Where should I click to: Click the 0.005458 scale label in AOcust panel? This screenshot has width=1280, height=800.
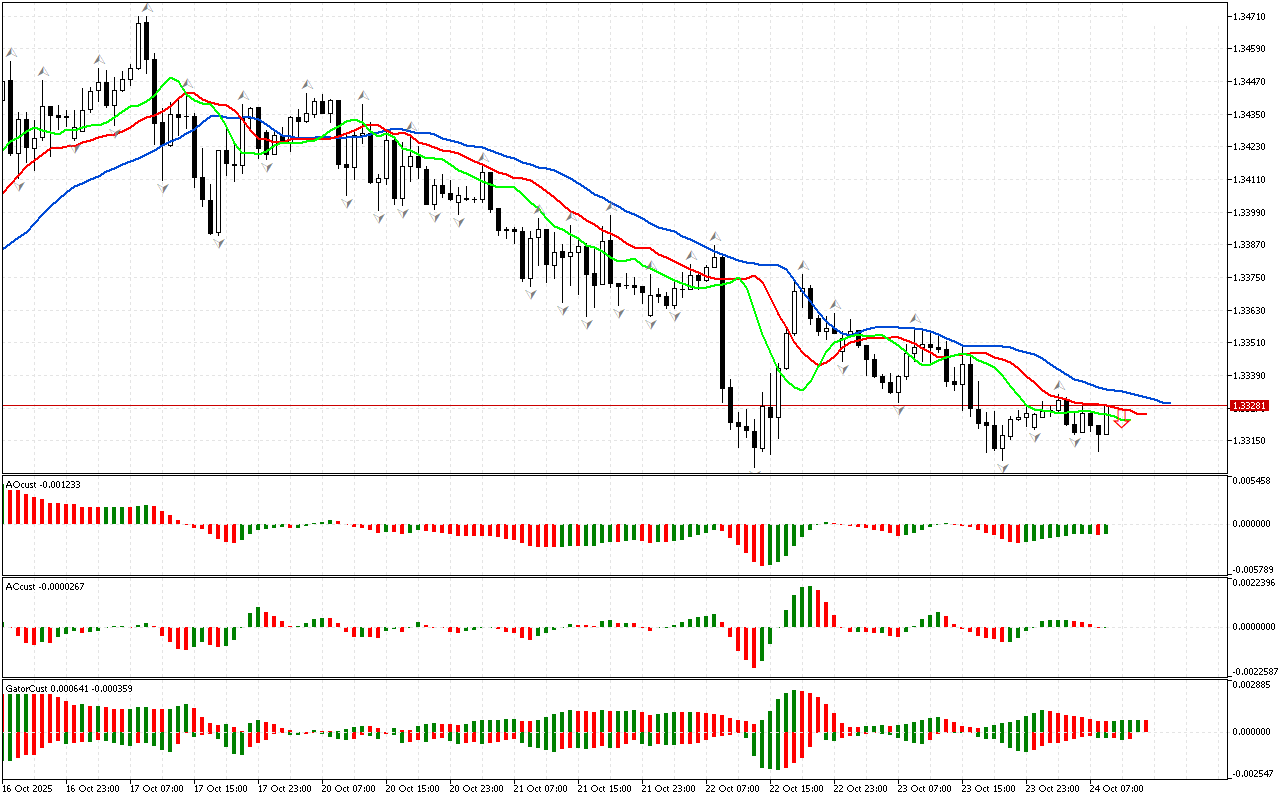pos(1250,482)
